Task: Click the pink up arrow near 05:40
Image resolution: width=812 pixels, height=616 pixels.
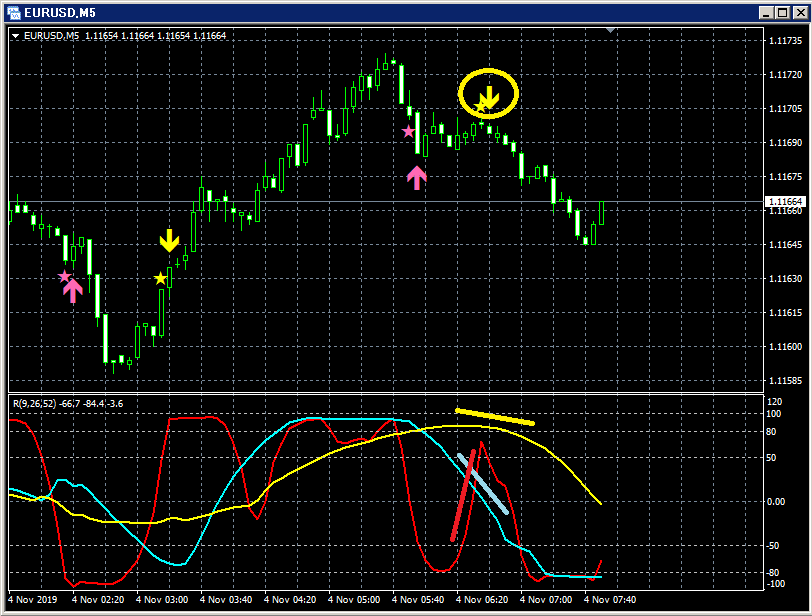Action: [417, 178]
